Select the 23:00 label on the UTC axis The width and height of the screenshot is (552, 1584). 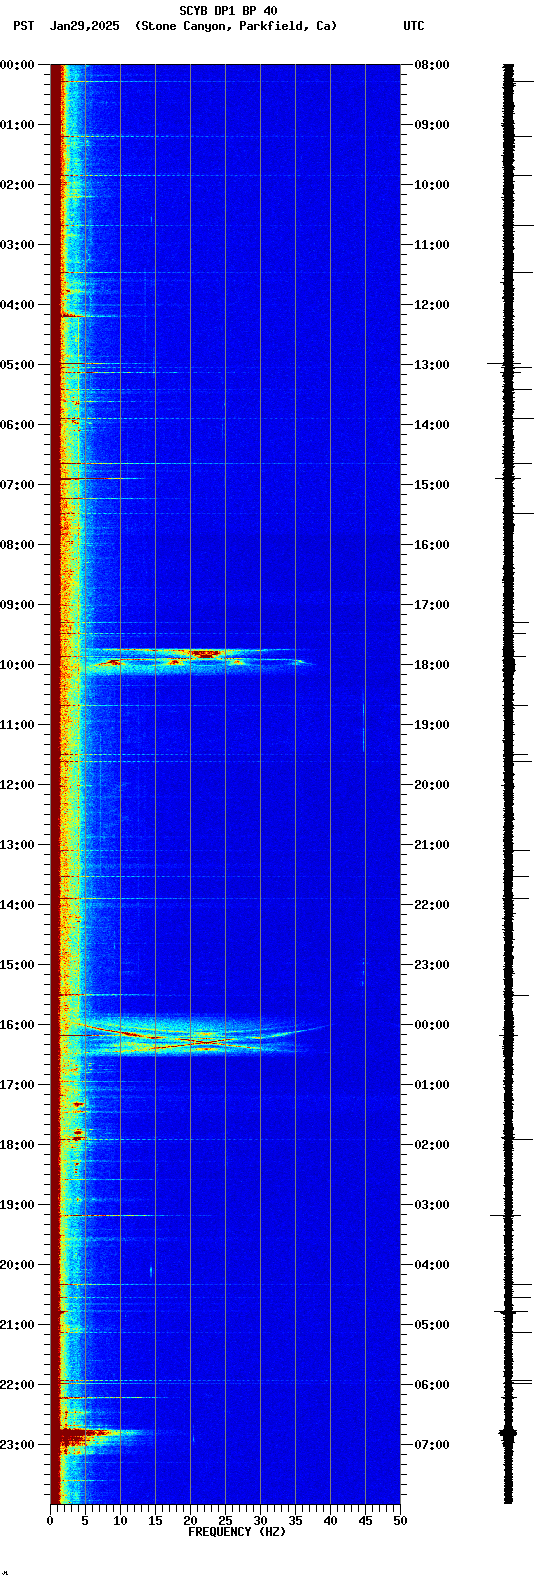point(431,965)
